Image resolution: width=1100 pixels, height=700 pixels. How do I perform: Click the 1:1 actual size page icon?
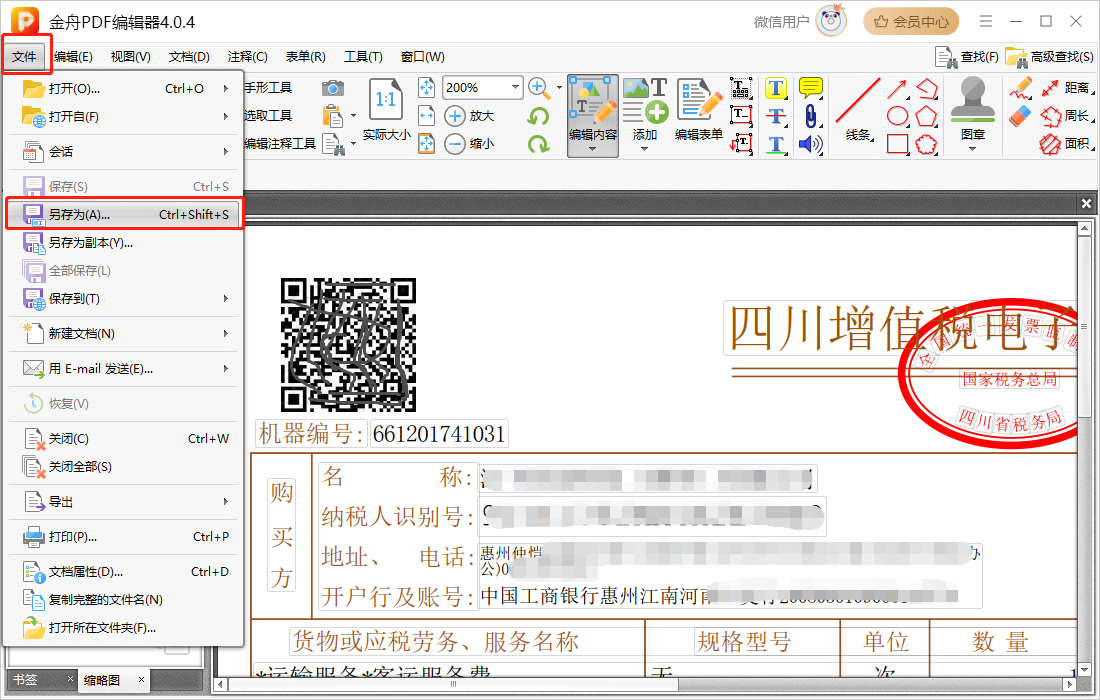click(386, 100)
